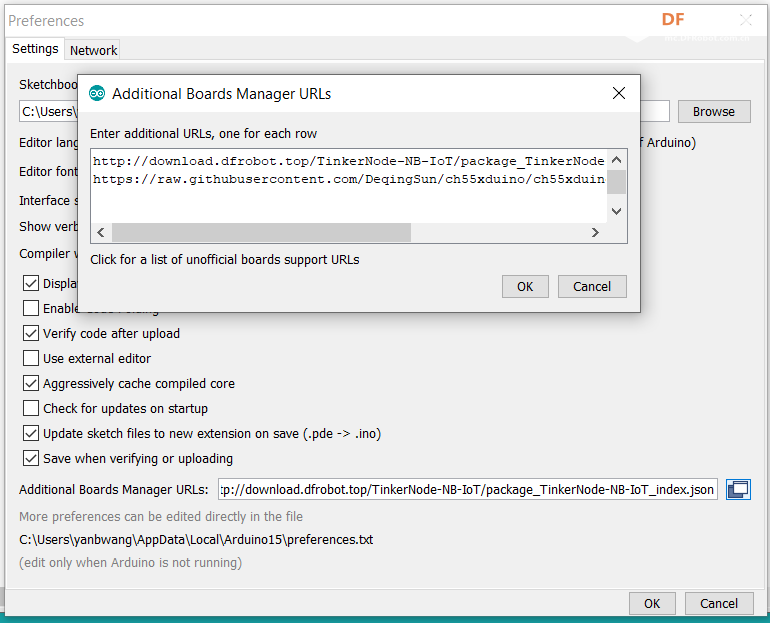Toggle the Display line numbers checkbox

click(x=31, y=283)
